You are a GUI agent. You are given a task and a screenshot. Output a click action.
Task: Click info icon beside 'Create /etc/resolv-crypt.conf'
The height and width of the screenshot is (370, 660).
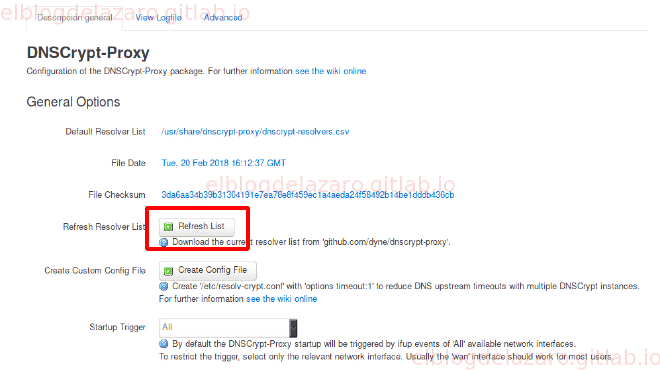coord(164,286)
